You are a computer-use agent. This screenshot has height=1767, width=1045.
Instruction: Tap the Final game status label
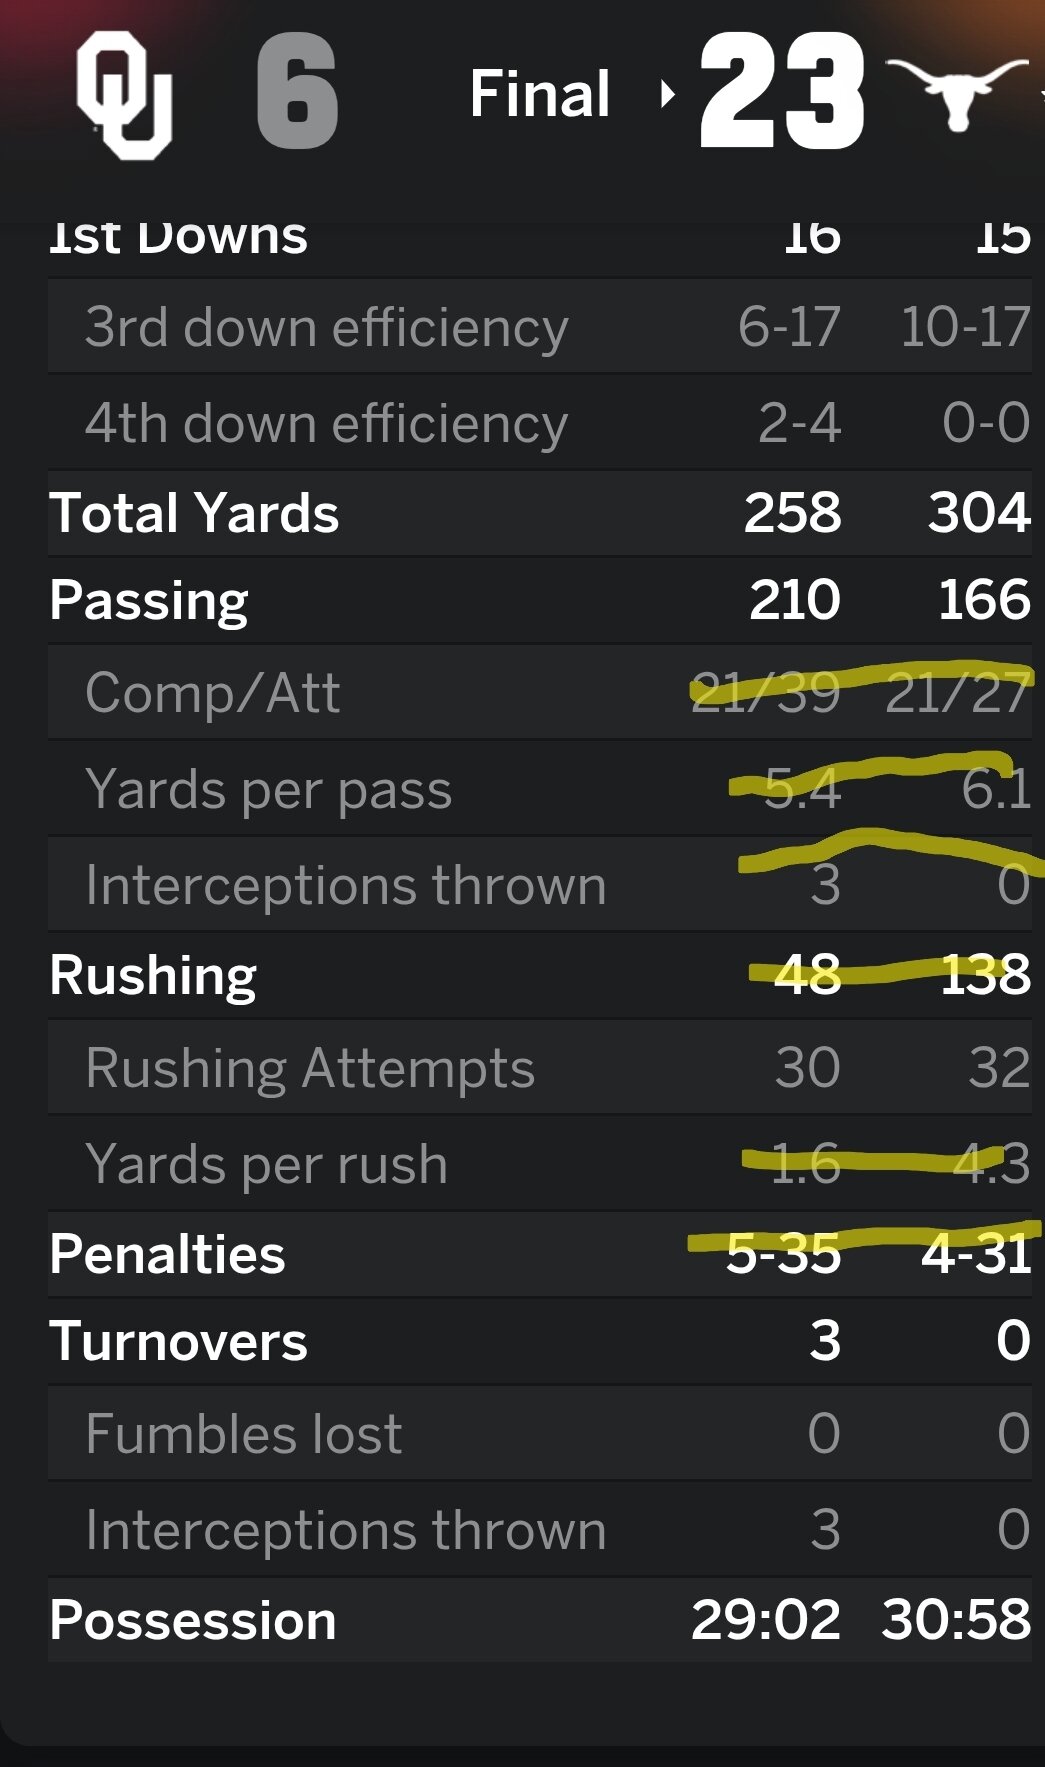click(540, 95)
